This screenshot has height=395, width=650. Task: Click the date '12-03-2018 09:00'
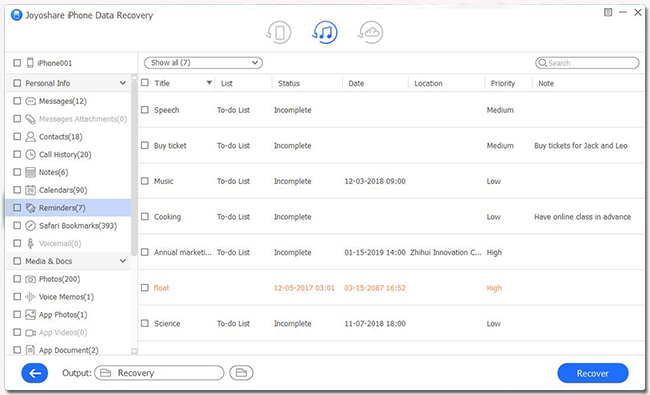[x=375, y=181]
